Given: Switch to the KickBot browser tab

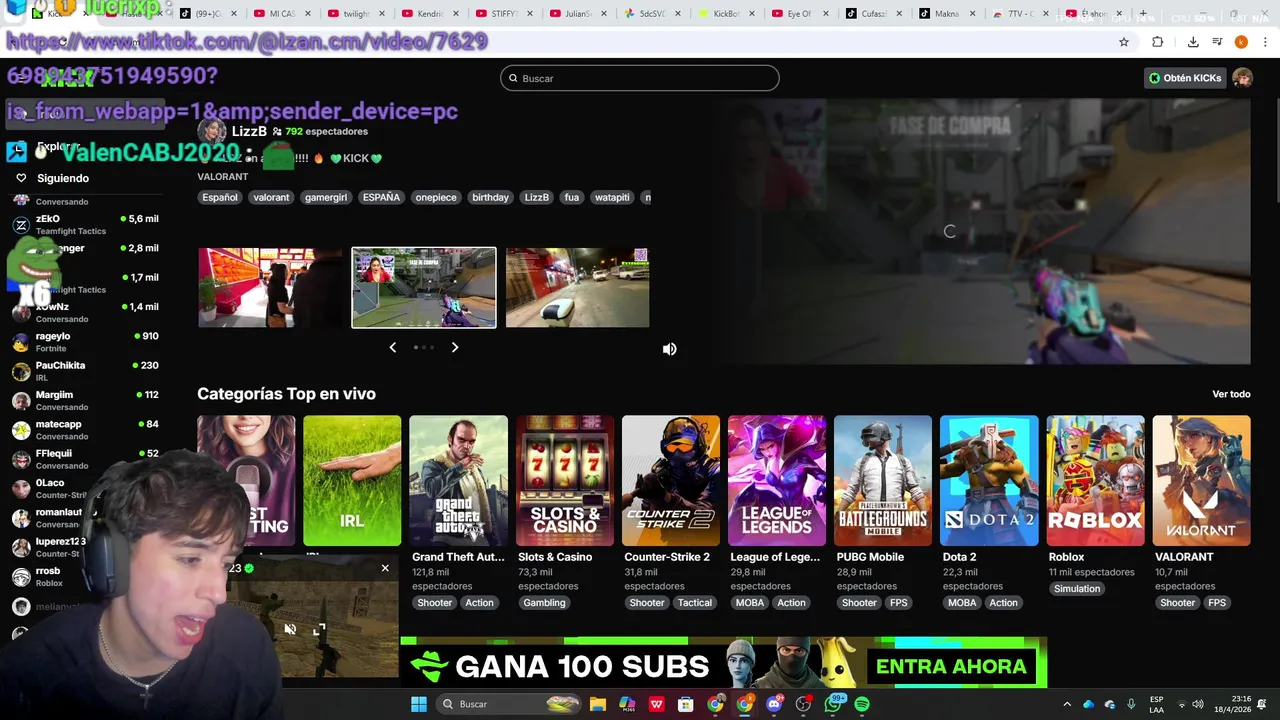Looking at the screenshot, I should pyautogui.click(x=727, y=14).
